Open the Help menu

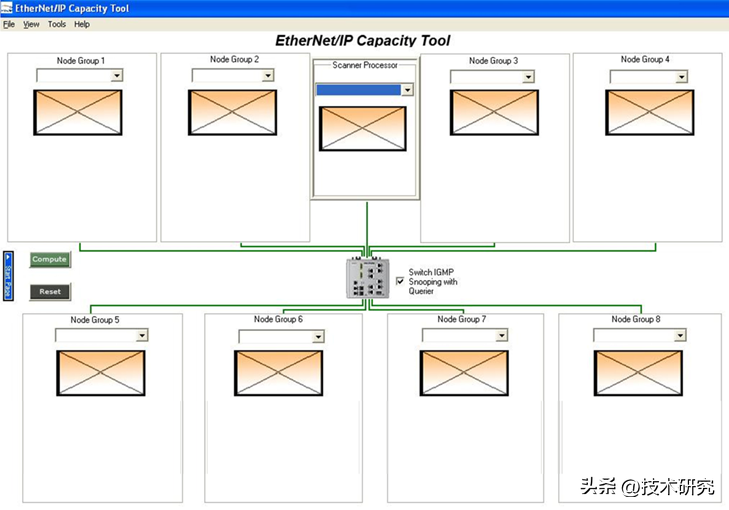click(x=82, y=24)
